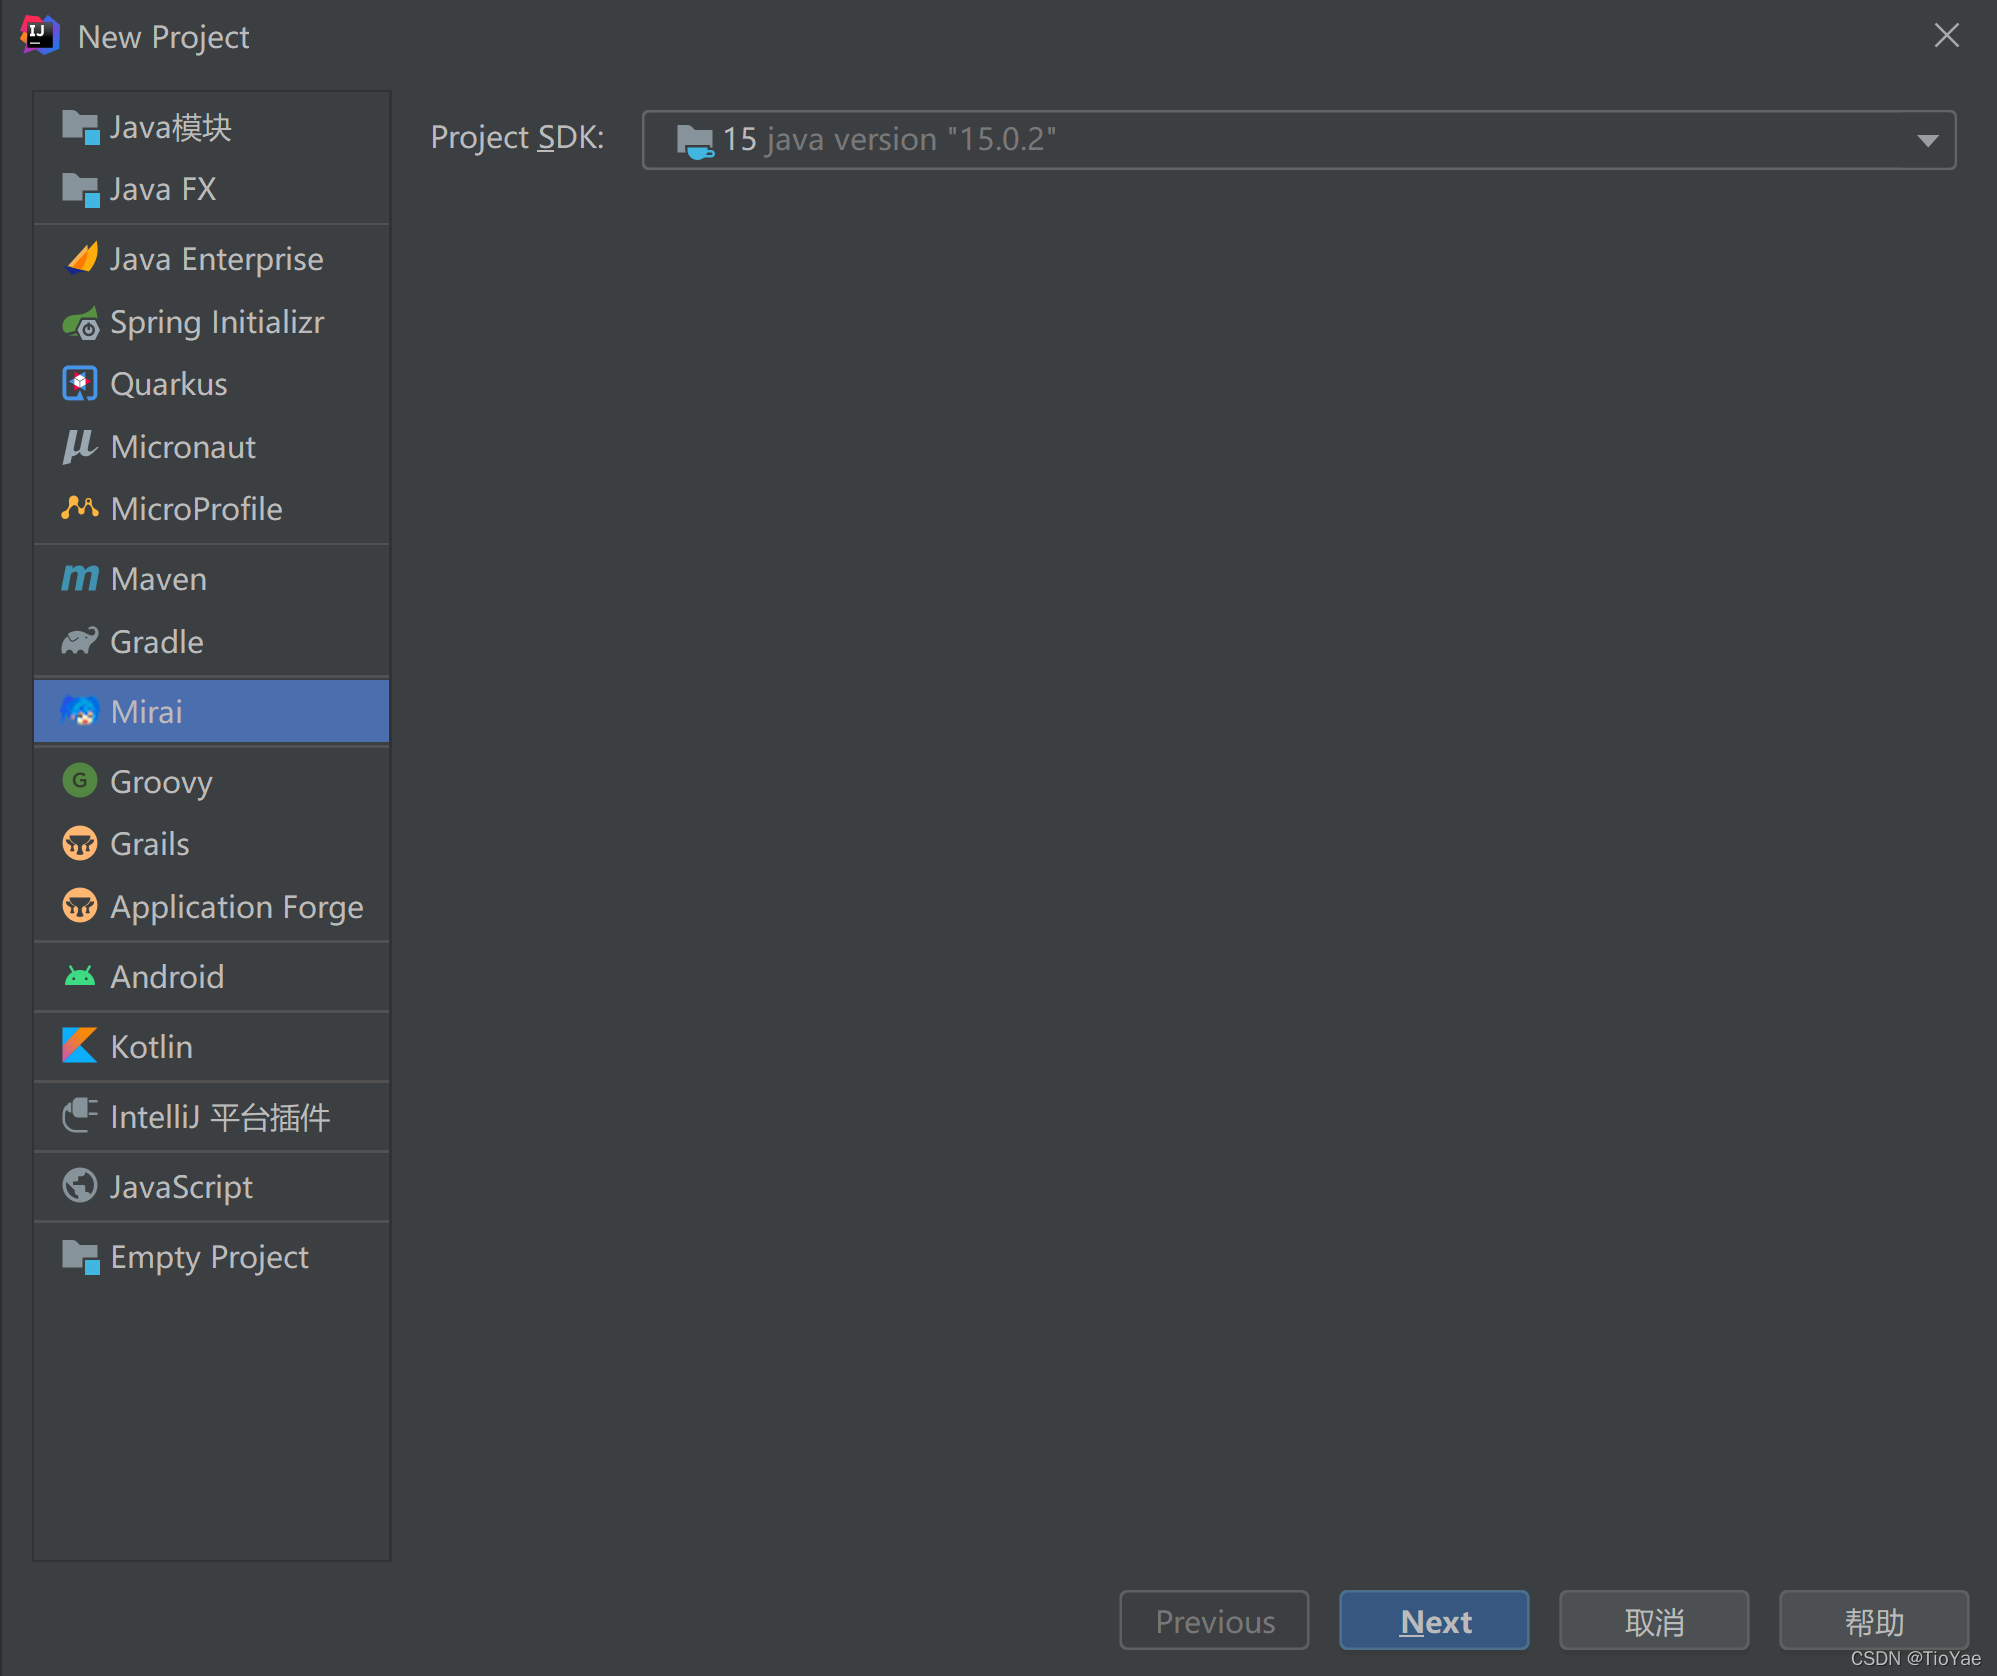1997x1676 pixels.
Task: Click the Next button
Action: click(x=1434, y=1620)
